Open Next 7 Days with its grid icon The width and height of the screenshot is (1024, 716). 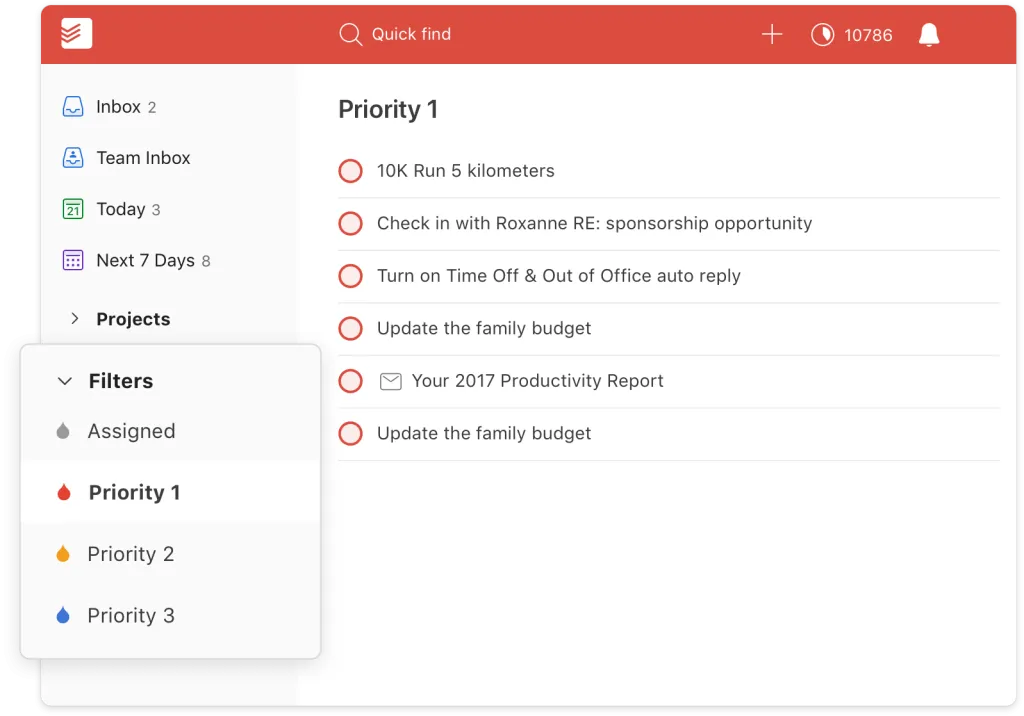click(x=73, y=260)
